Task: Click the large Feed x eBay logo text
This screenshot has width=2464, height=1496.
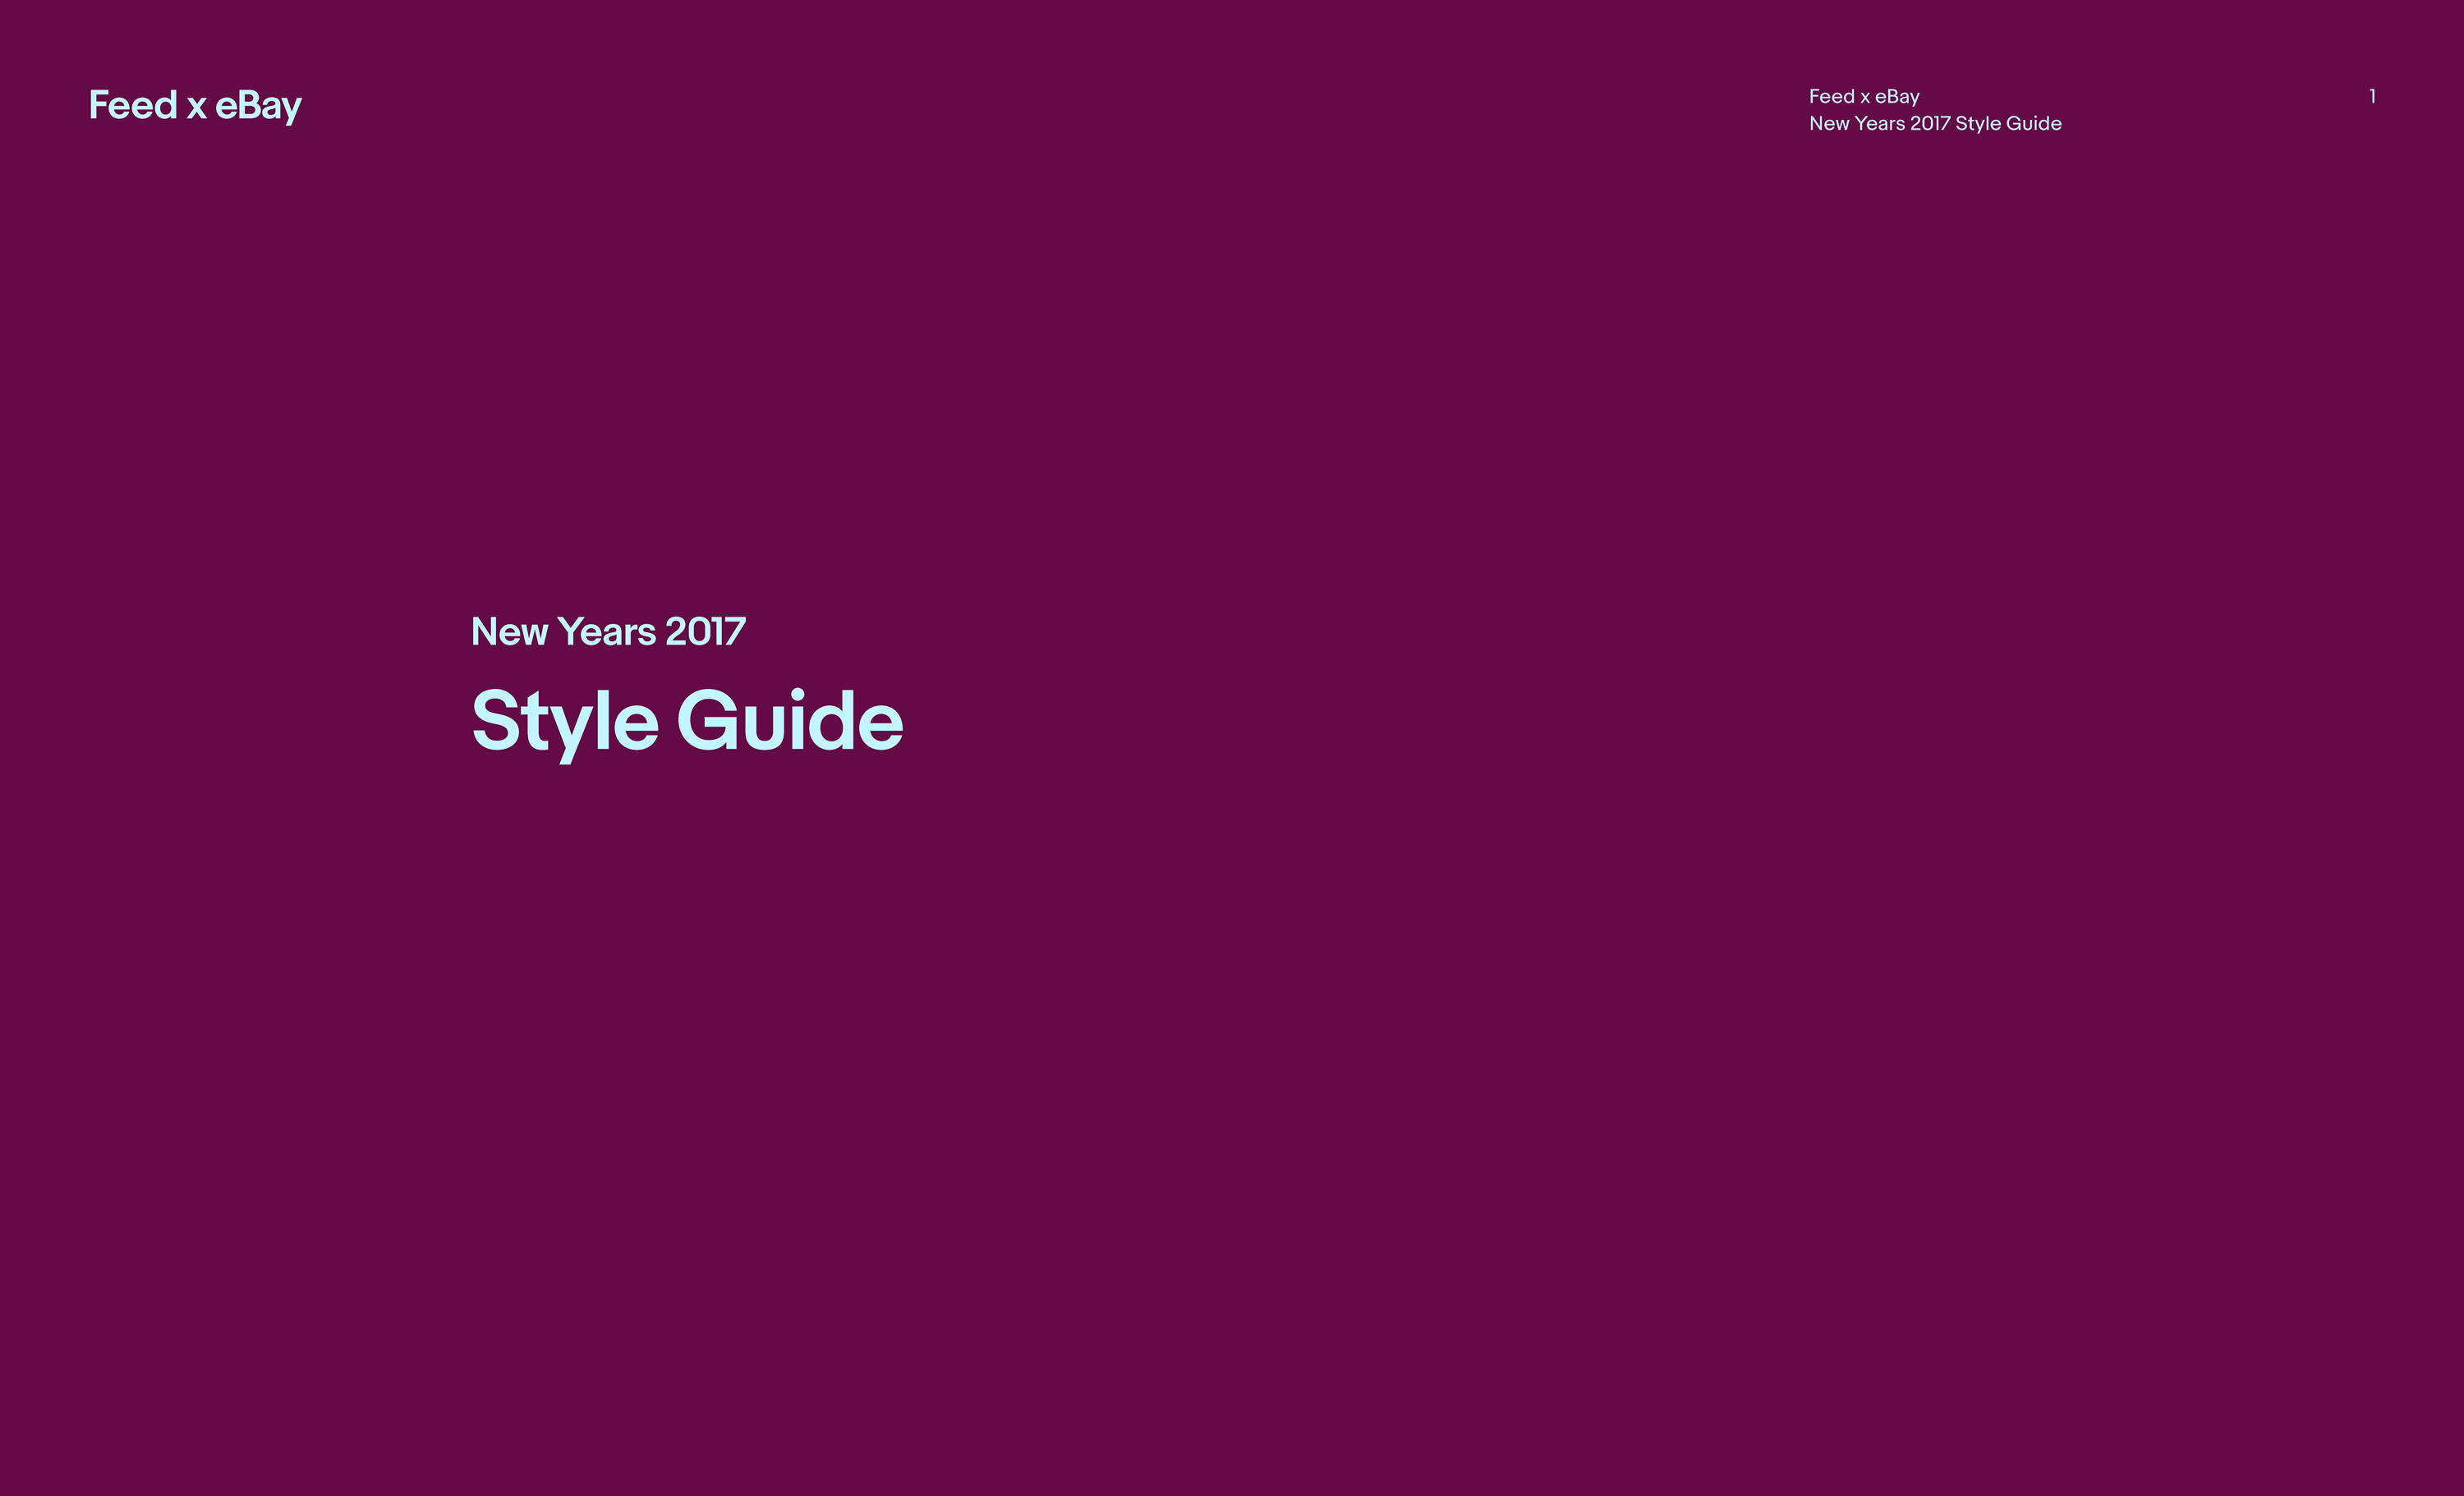Action: 195,105
